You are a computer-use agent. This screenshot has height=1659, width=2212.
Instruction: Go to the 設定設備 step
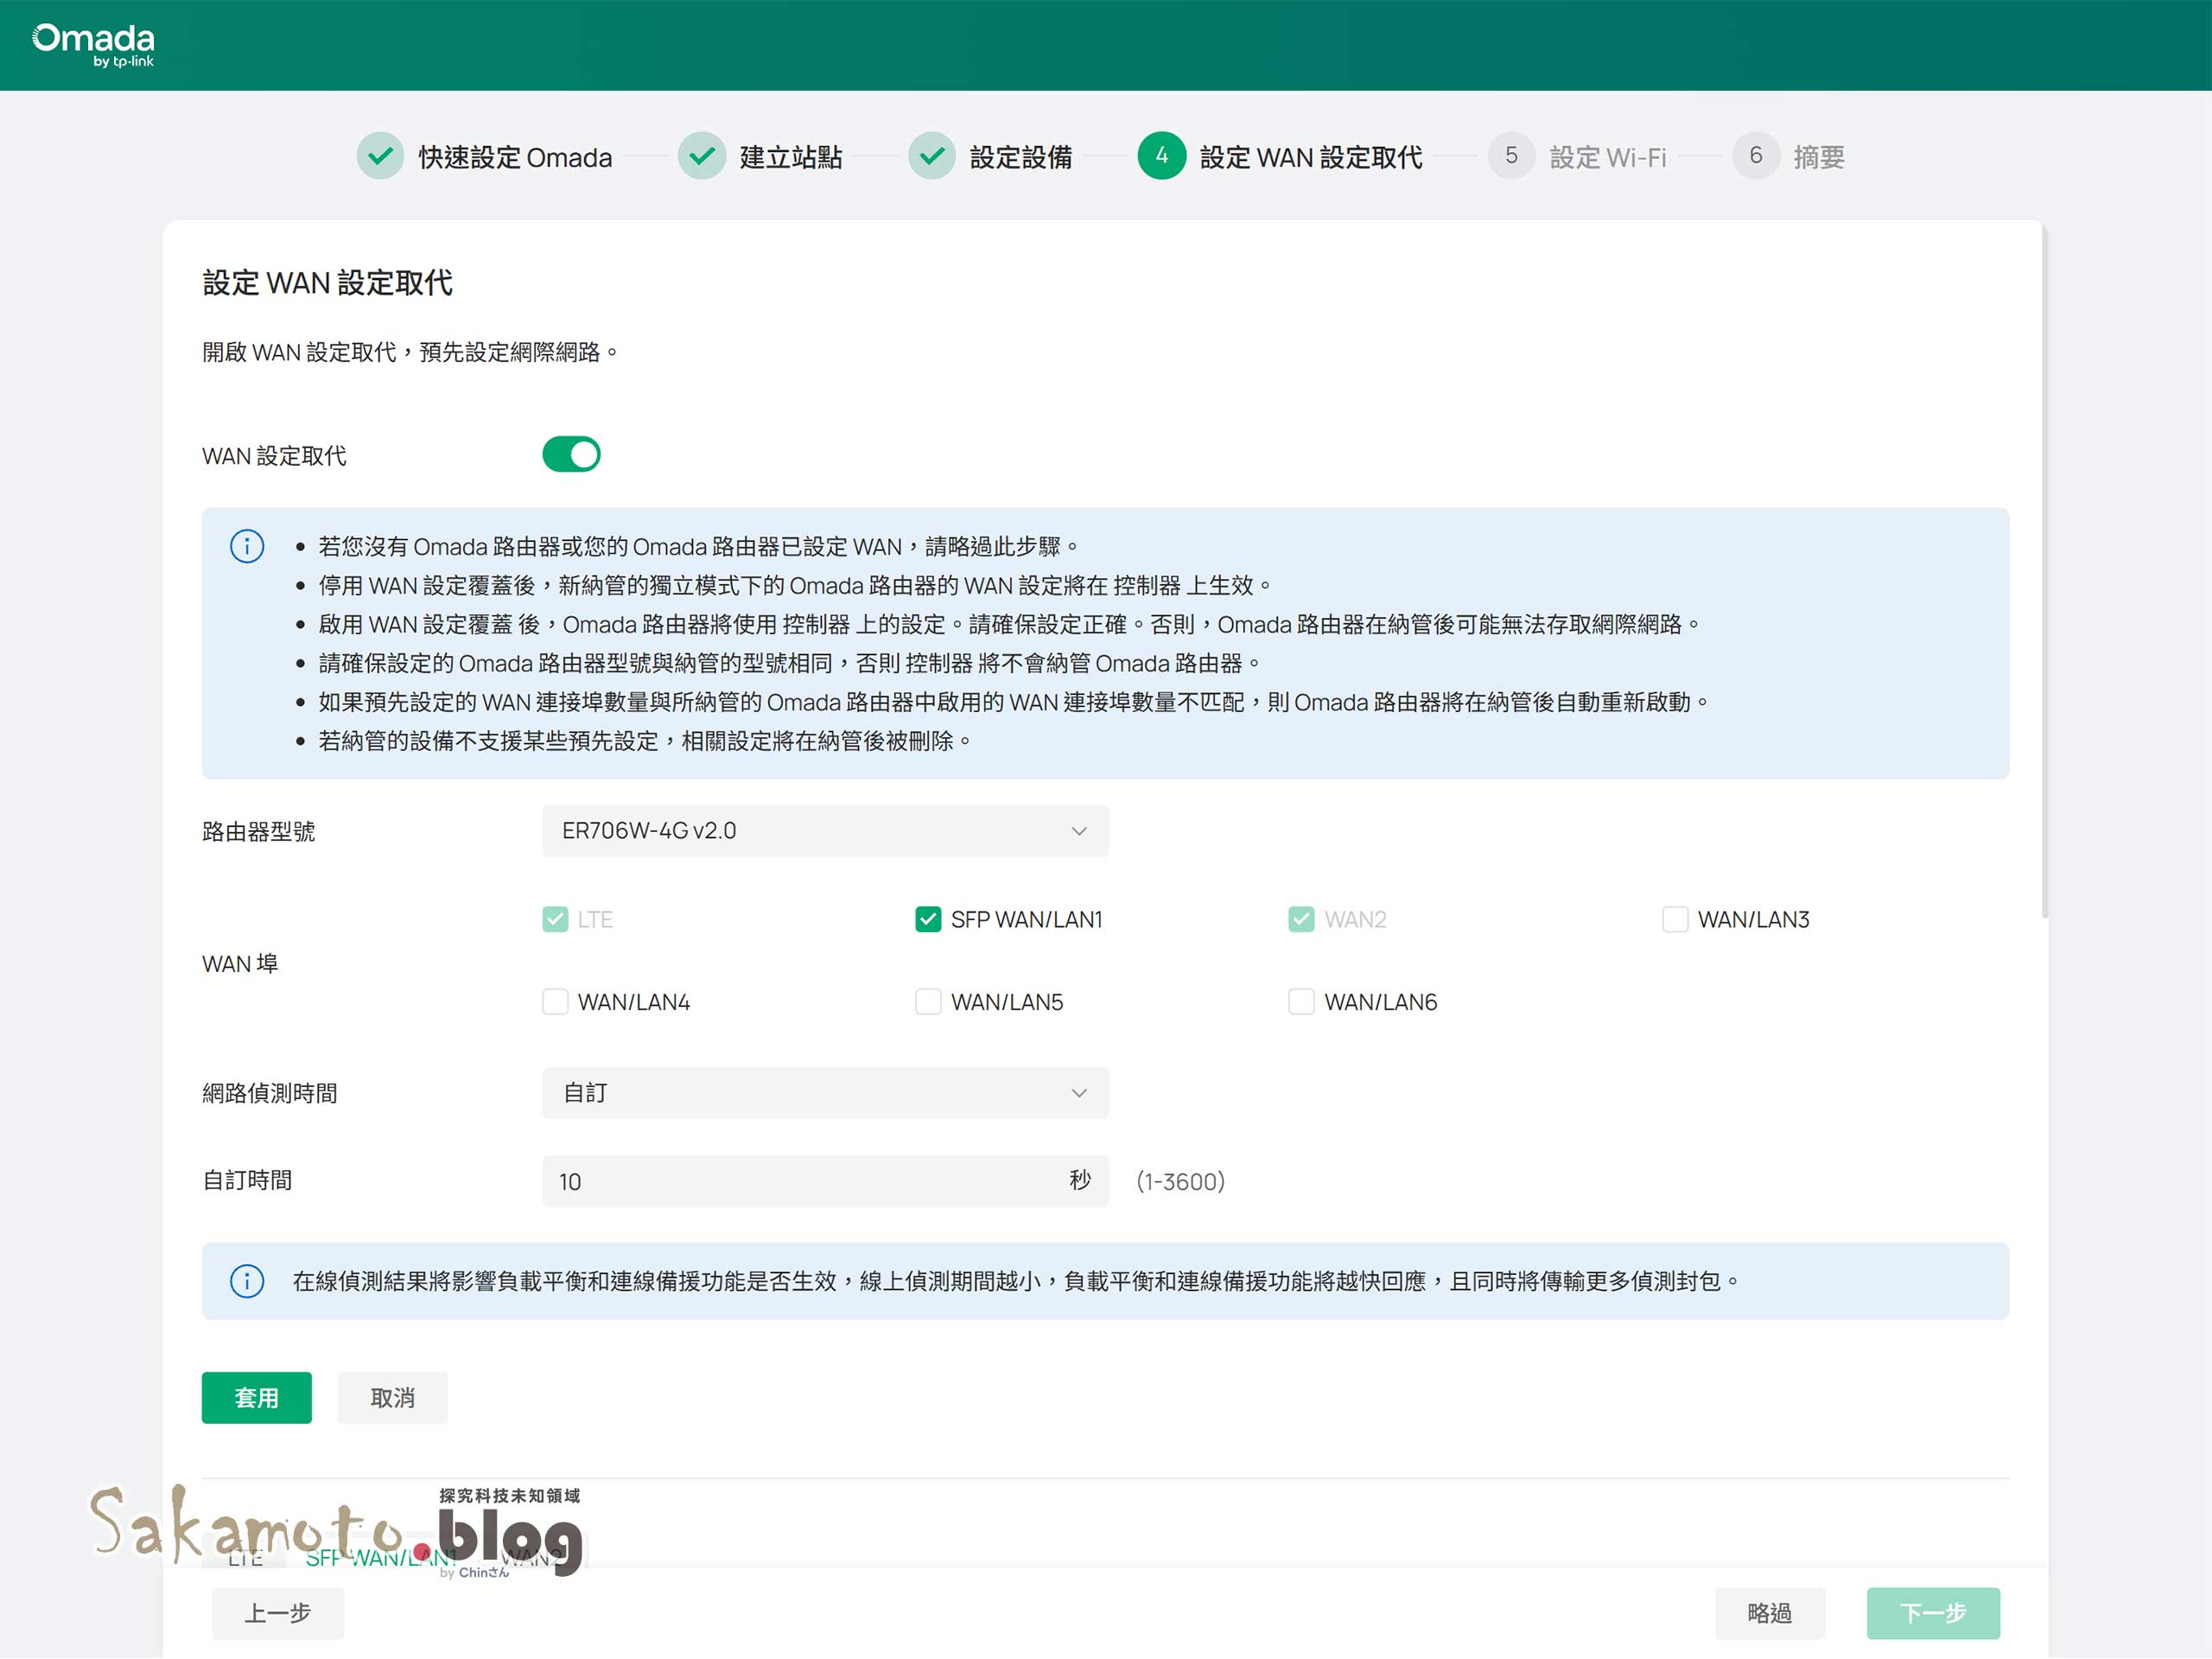[1021, 157]
